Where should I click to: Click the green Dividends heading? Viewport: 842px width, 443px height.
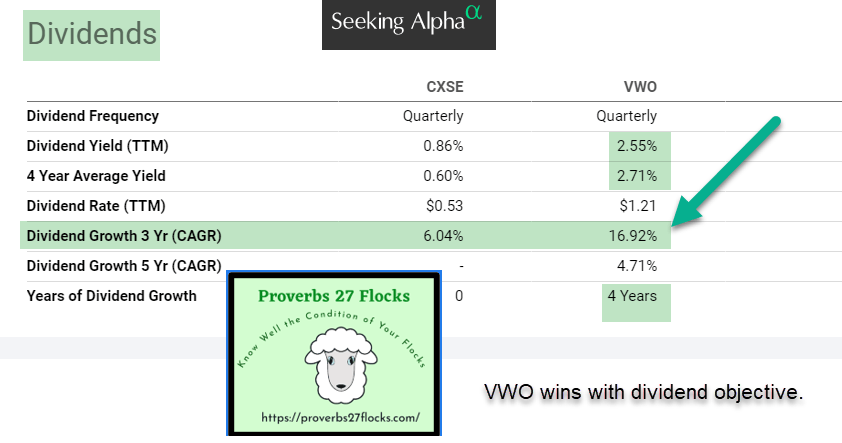[92, 34]
